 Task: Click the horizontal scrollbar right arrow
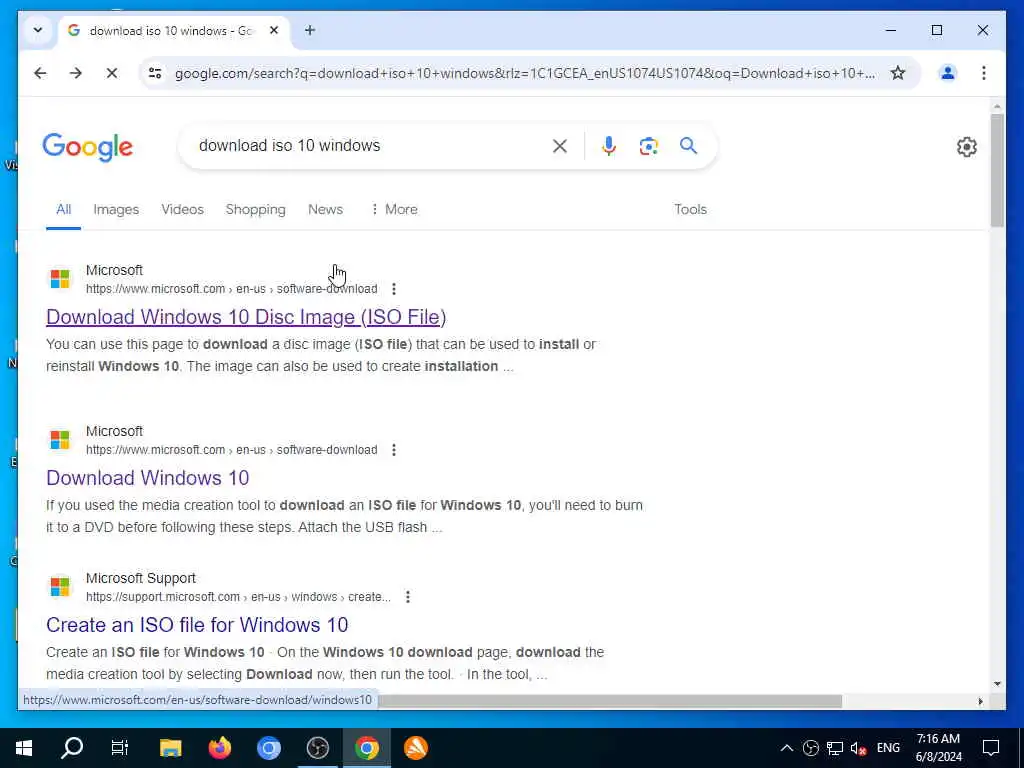[x=980, y=701]
